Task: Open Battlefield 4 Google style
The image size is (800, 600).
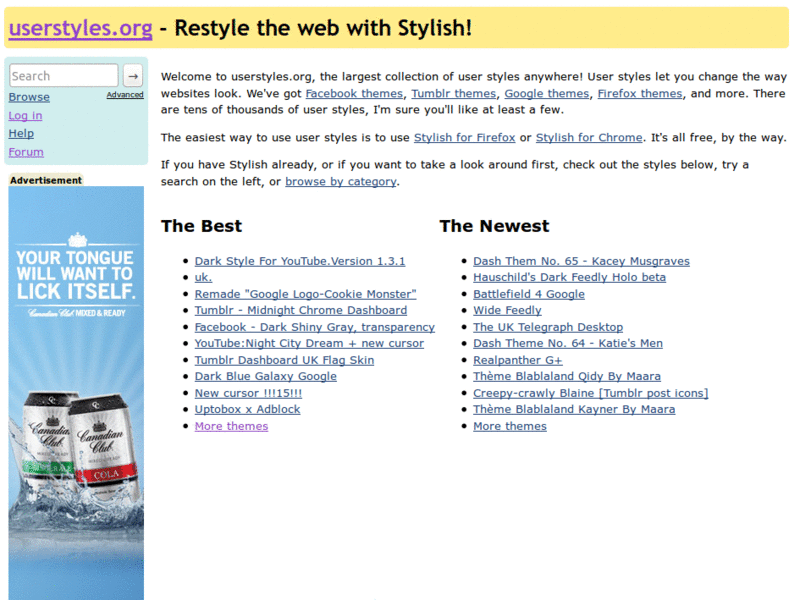Action: coord(529,294)
